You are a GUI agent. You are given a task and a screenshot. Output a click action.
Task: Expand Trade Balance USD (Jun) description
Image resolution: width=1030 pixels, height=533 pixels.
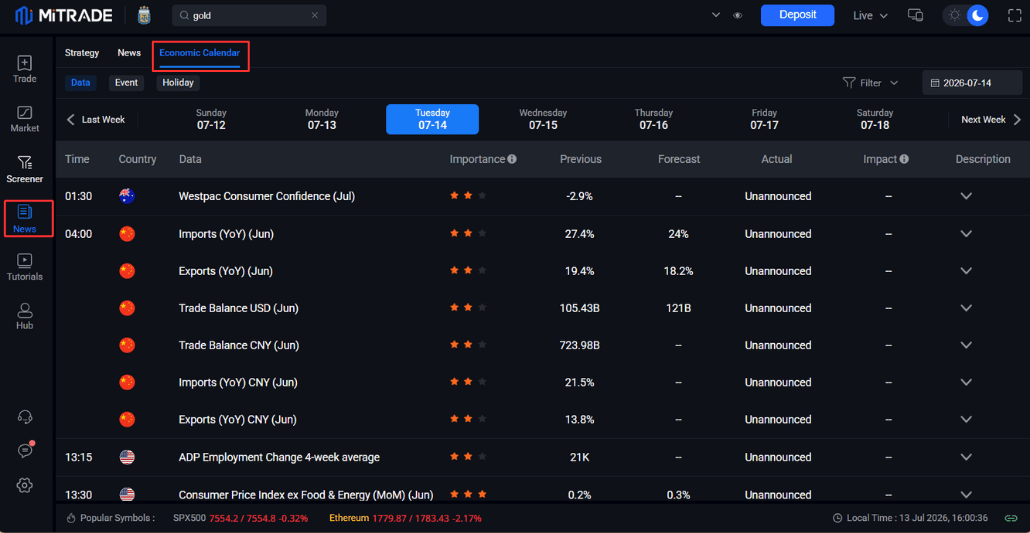click(x=966, y=308)
